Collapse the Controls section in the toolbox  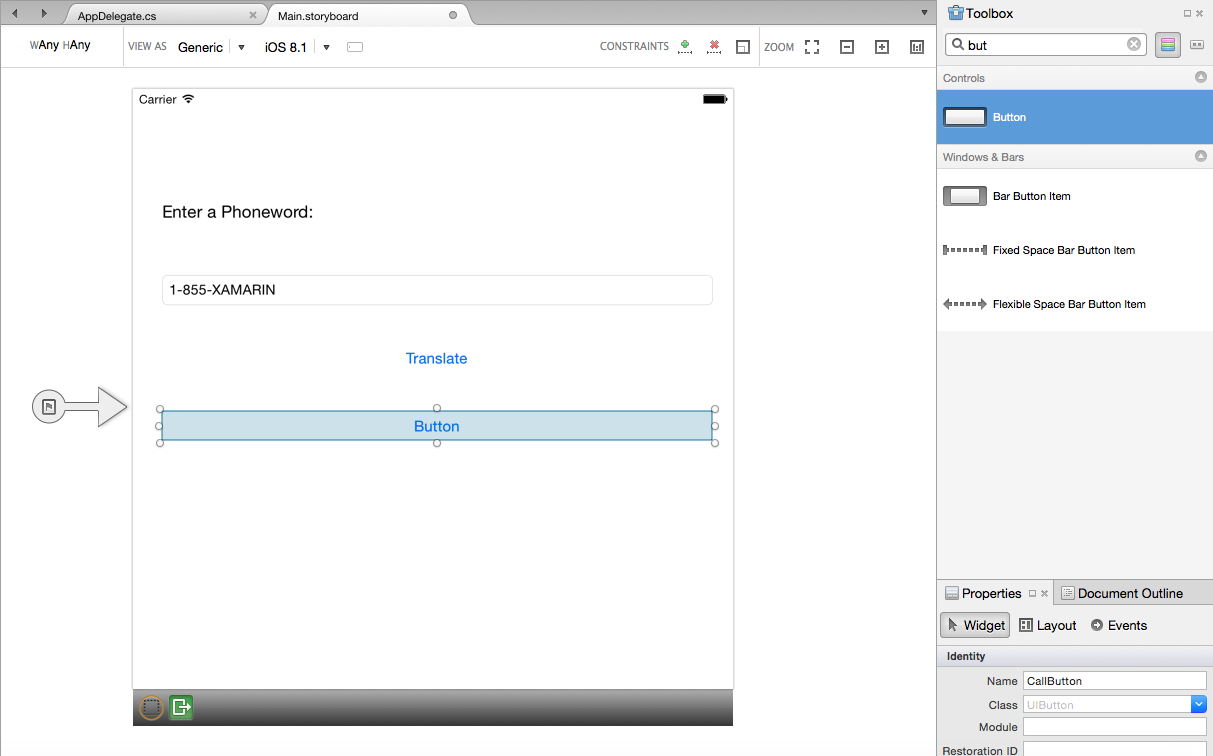[1201, 78]
